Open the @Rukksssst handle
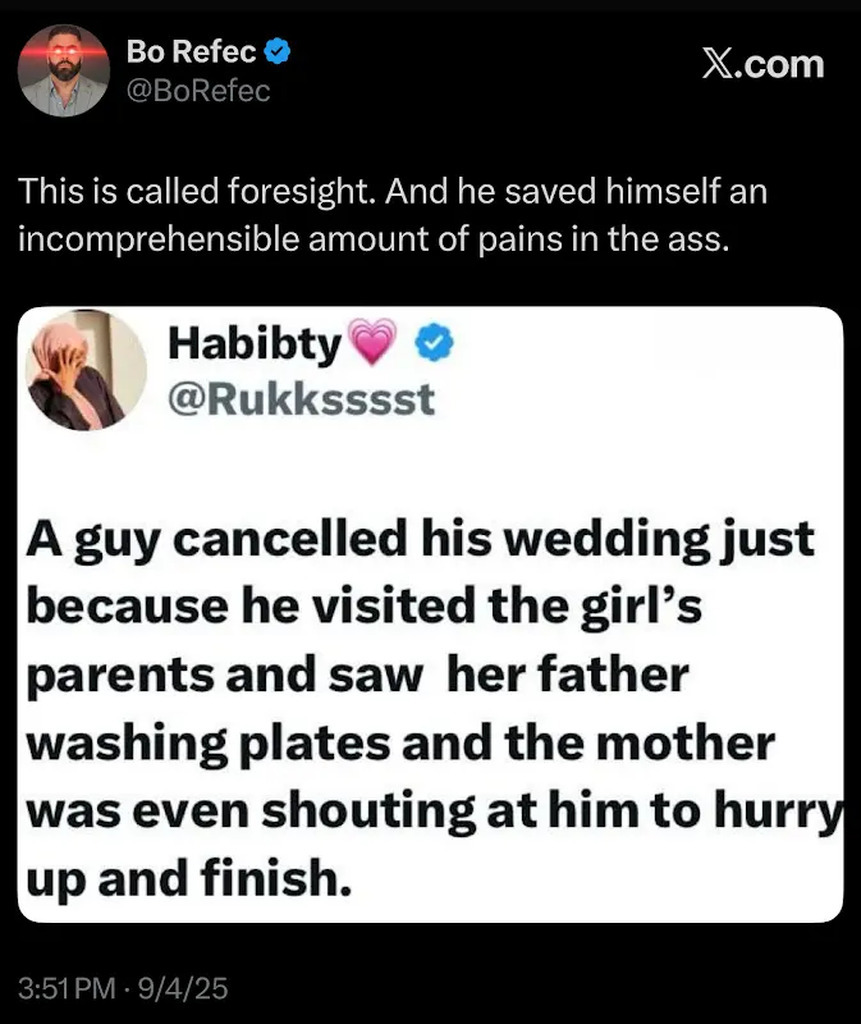Screen dimensions: 861x1024 (300, 398)
